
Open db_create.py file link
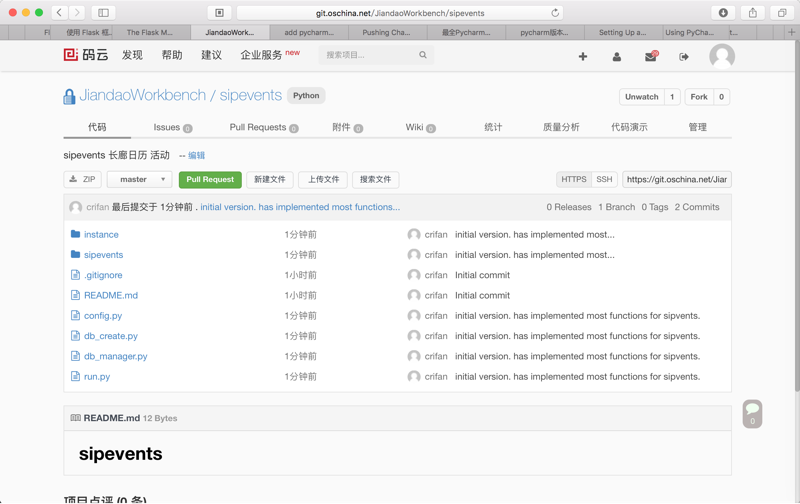(x=111, y=336)
